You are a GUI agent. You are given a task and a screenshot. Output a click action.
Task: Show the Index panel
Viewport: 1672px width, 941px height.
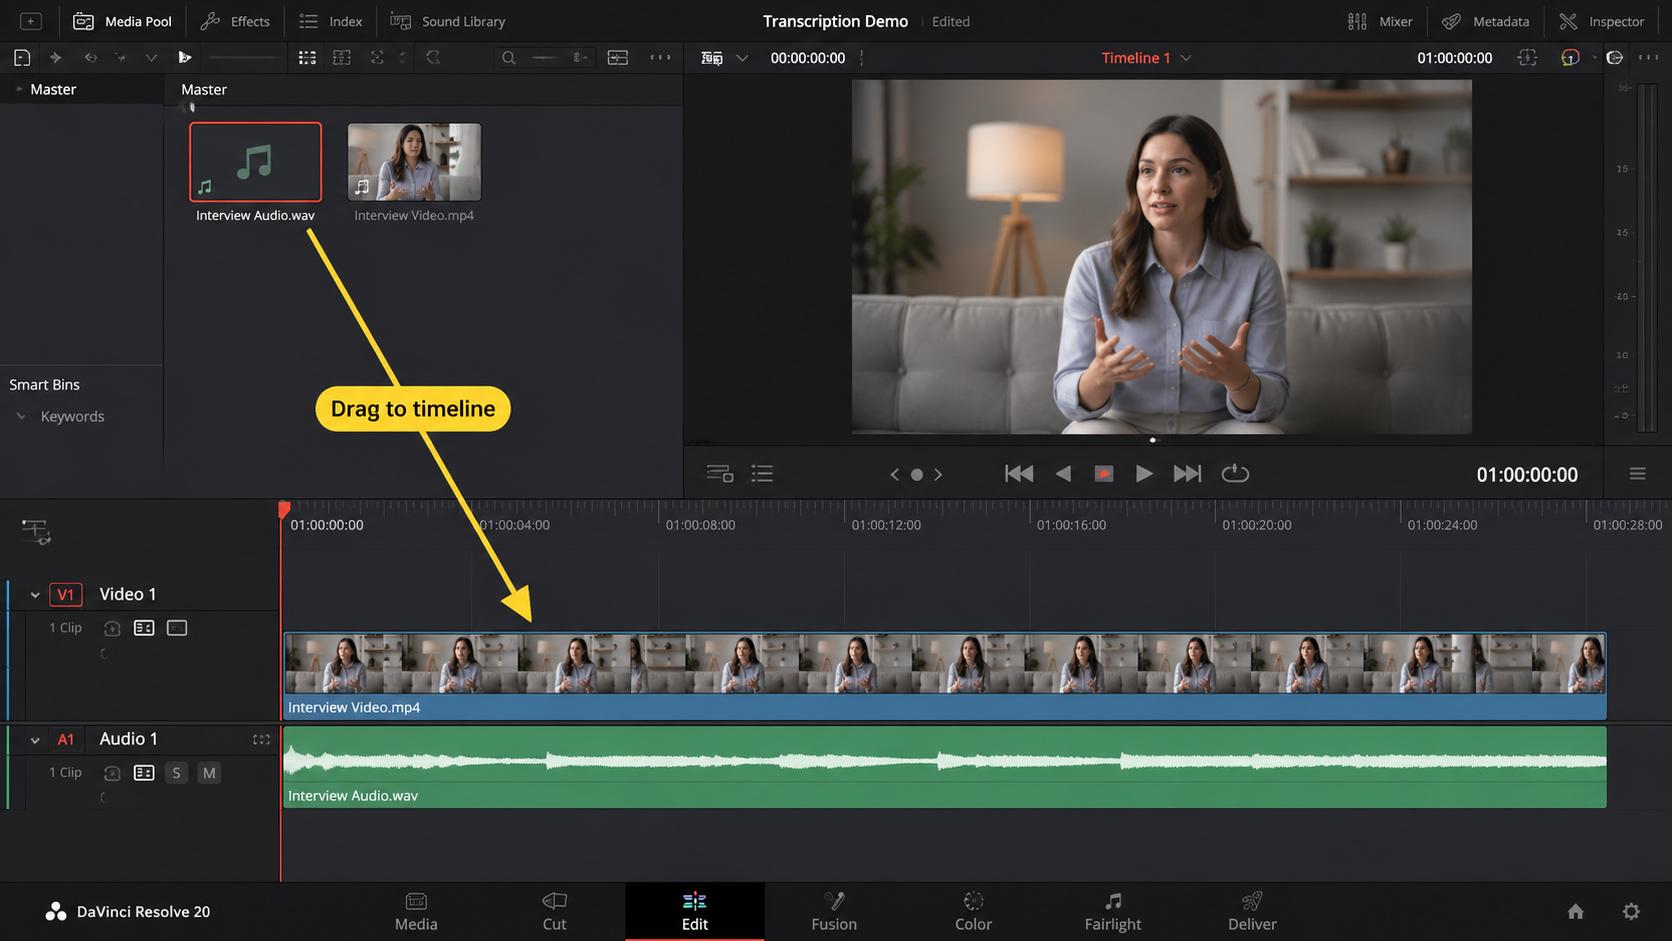tap(330, 21)
